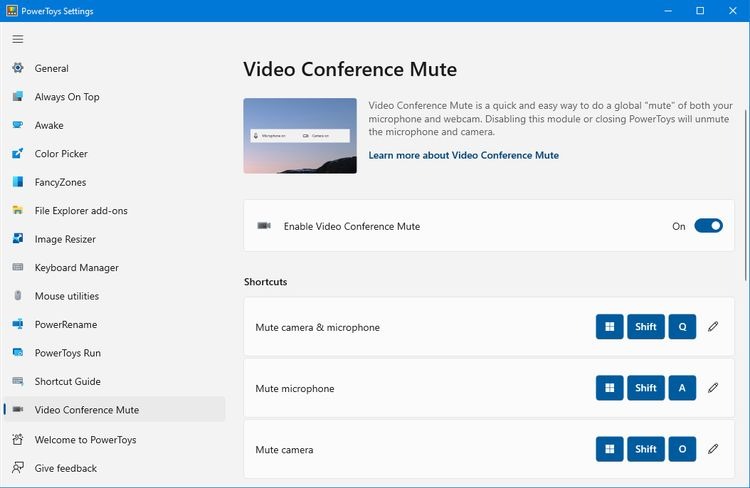Viewport: 750px width, 488px height.
Task: Click the Color Picker icon
Action: [x=18, y=154]
